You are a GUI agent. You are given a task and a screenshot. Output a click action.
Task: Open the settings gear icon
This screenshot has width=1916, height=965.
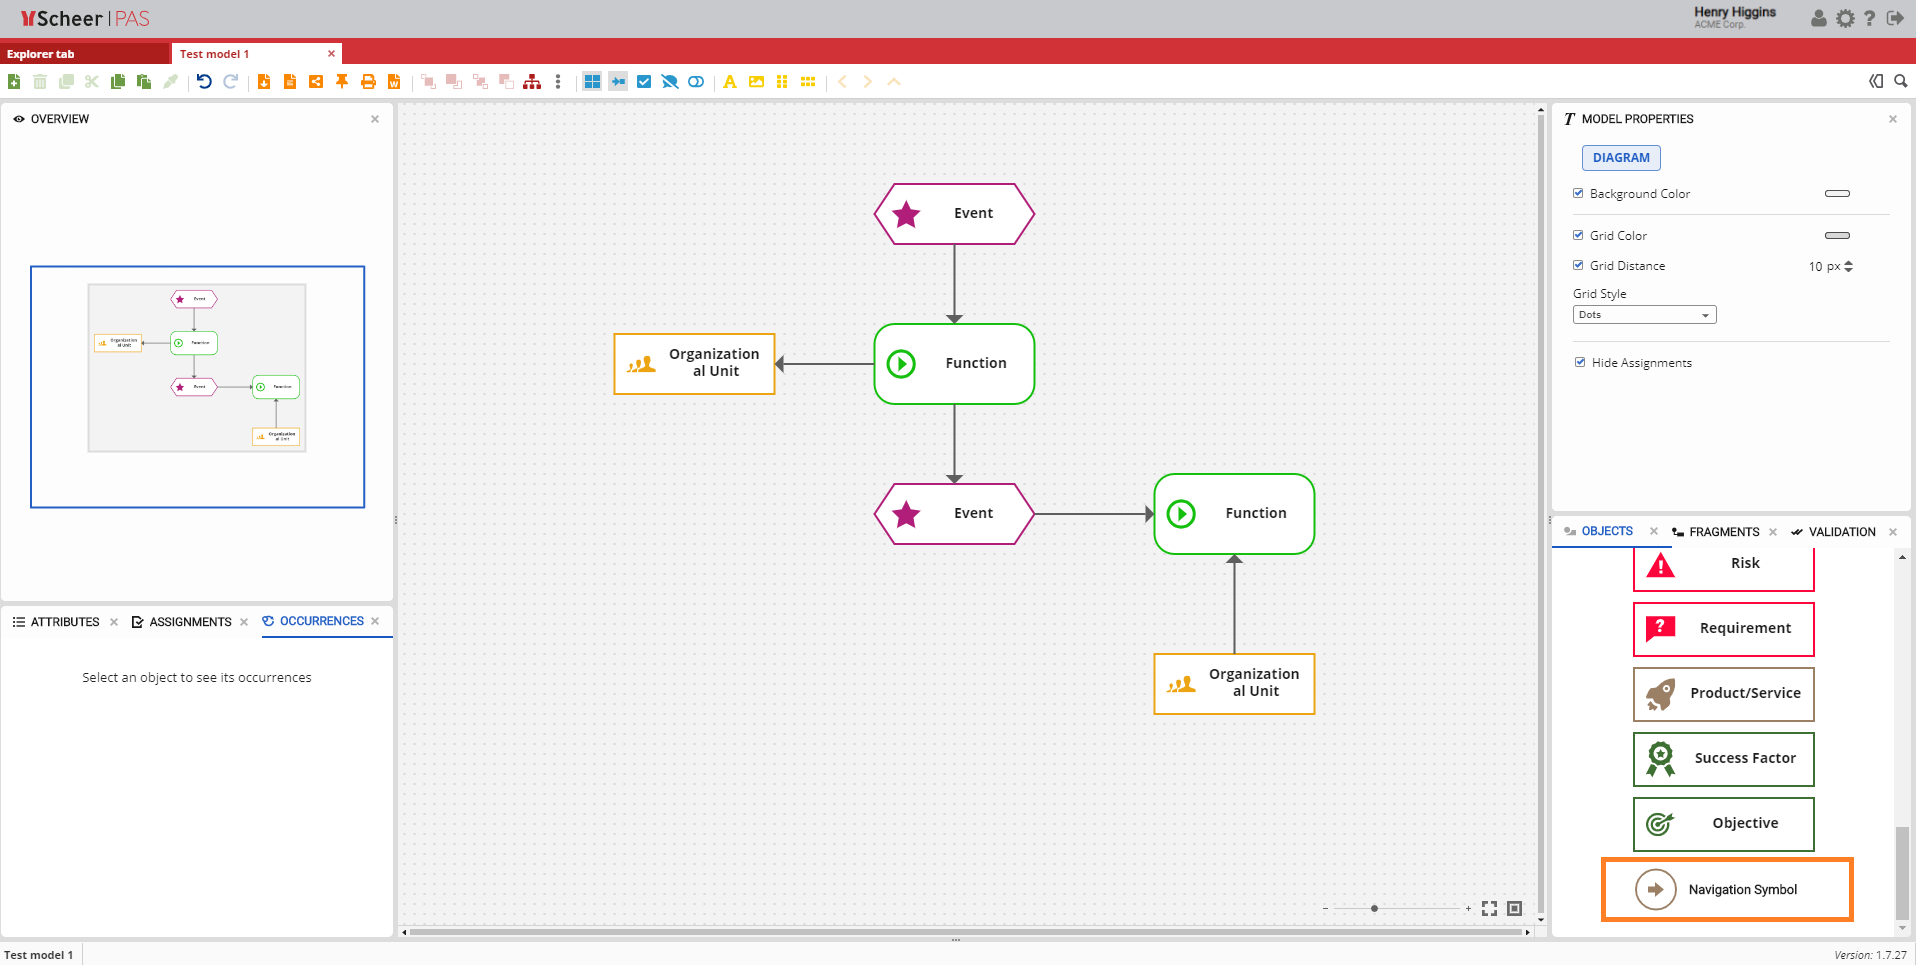(1845, 18)
